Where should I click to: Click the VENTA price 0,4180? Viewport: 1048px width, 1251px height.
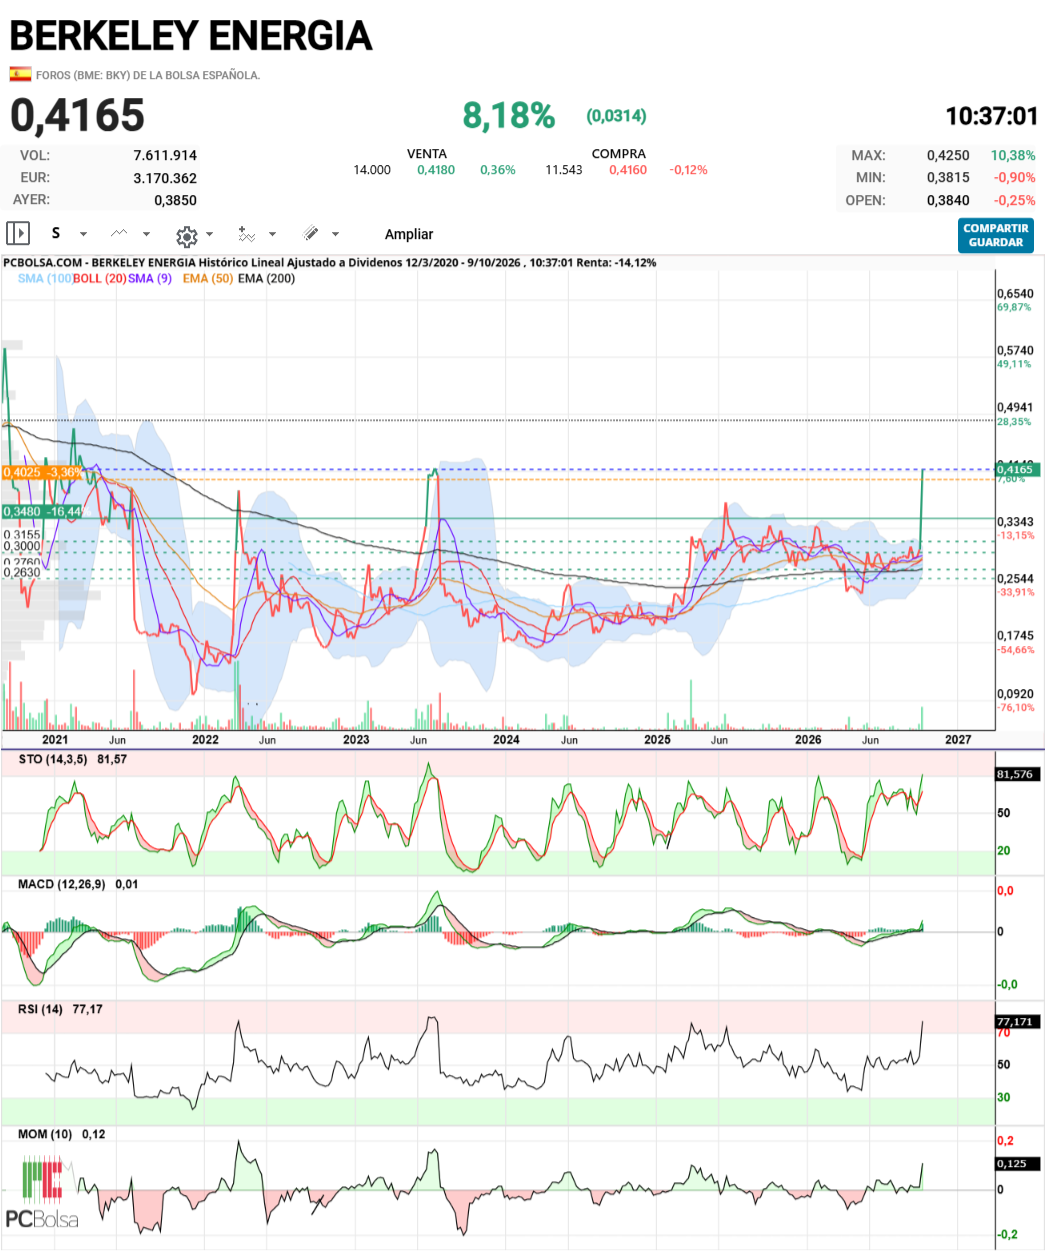click(436, 170)
